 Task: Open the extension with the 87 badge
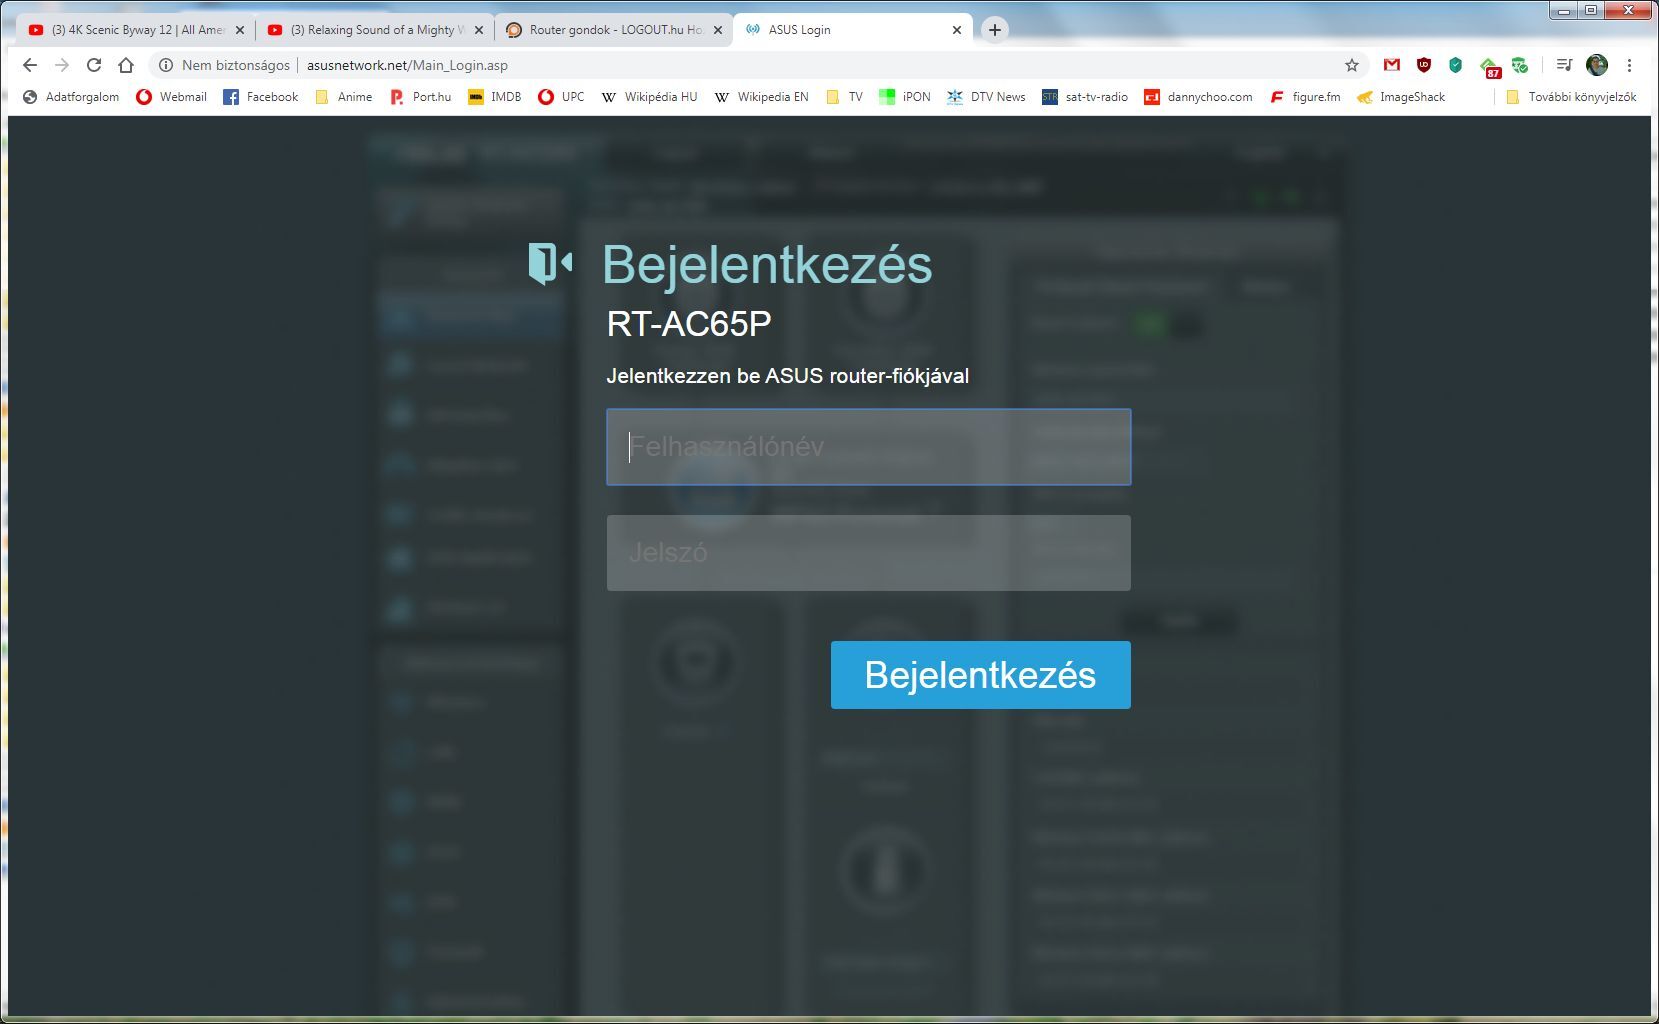[1490, 67]
